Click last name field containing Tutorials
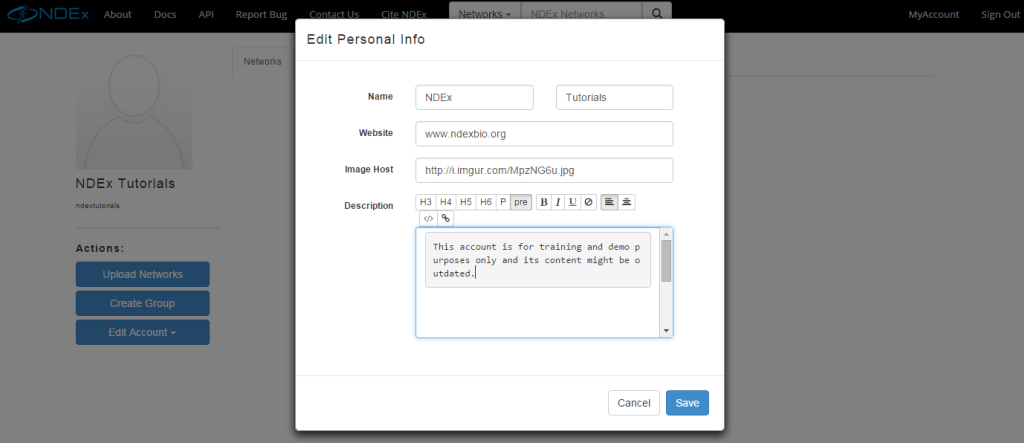The image size is (1024, 443). pos(615,97)
